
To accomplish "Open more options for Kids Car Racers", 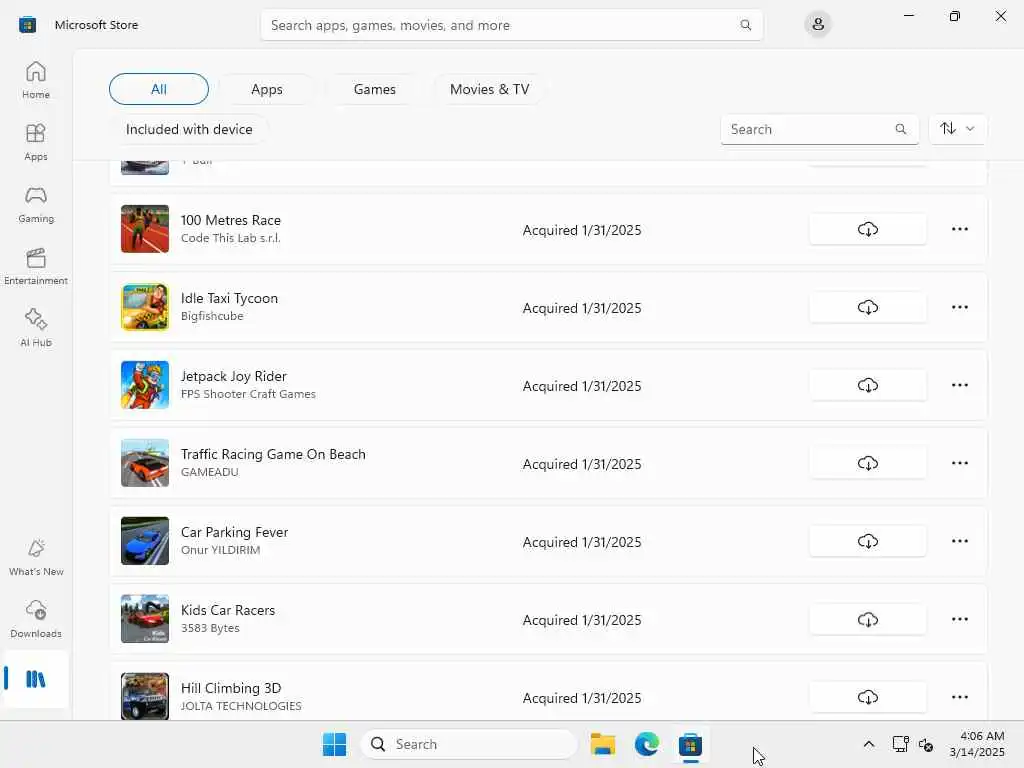I will 959,619.
